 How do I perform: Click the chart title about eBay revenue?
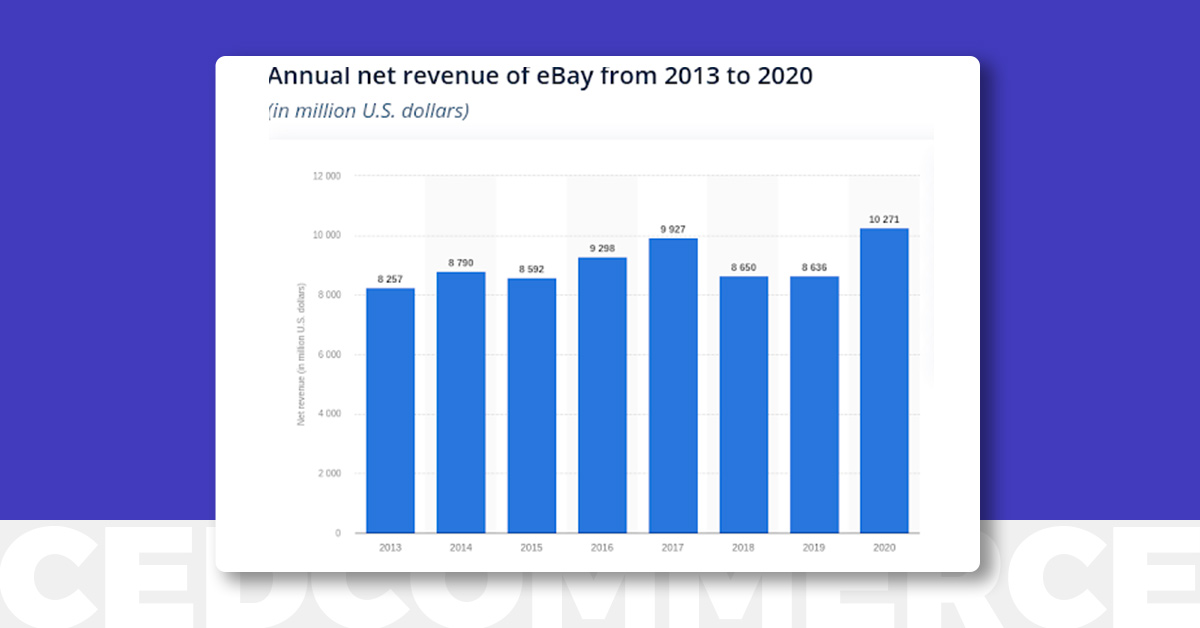540,75
